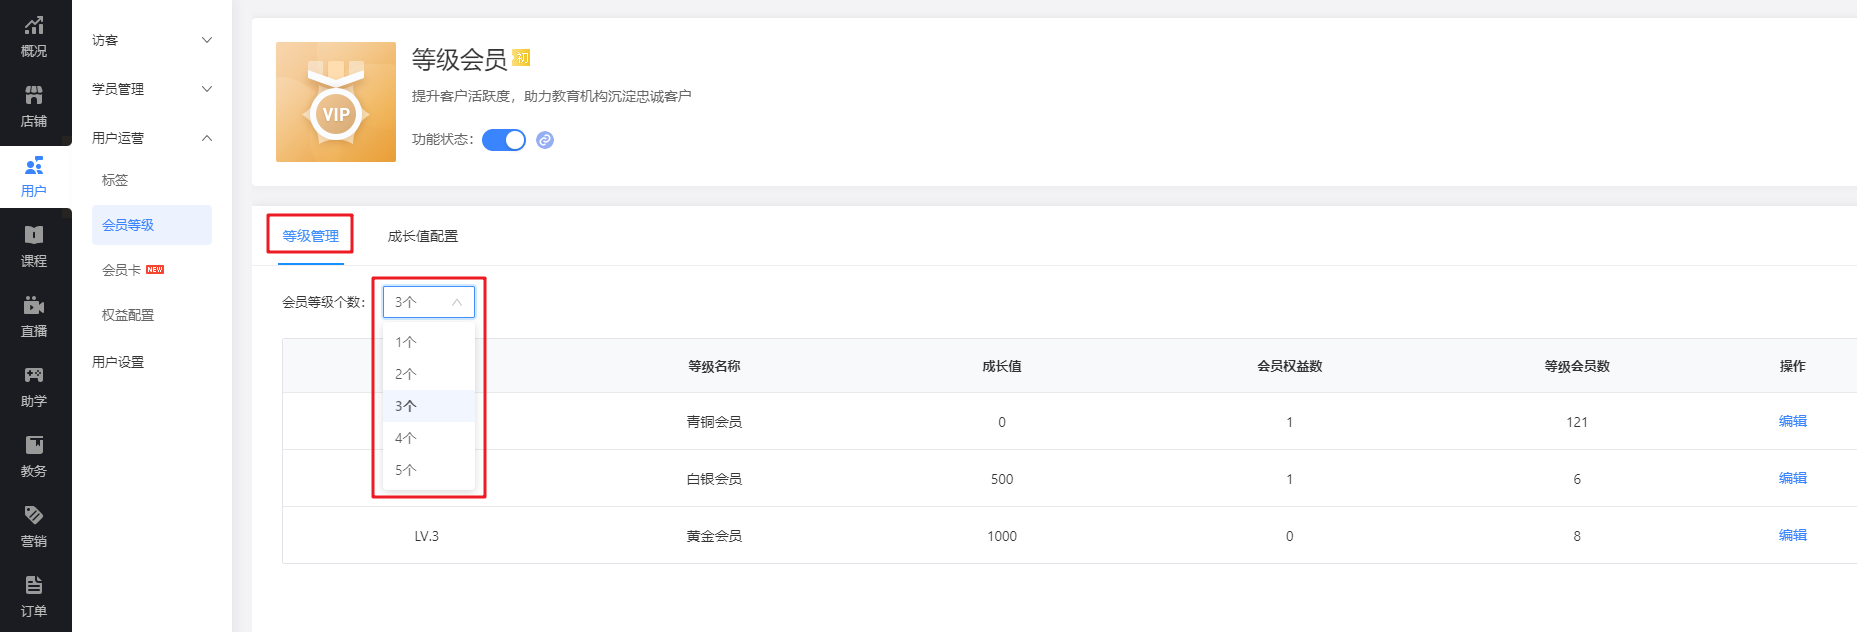Open the 营销 marketing icon
The width and height of the screenshot is (1857, 632).
(34, 526)
